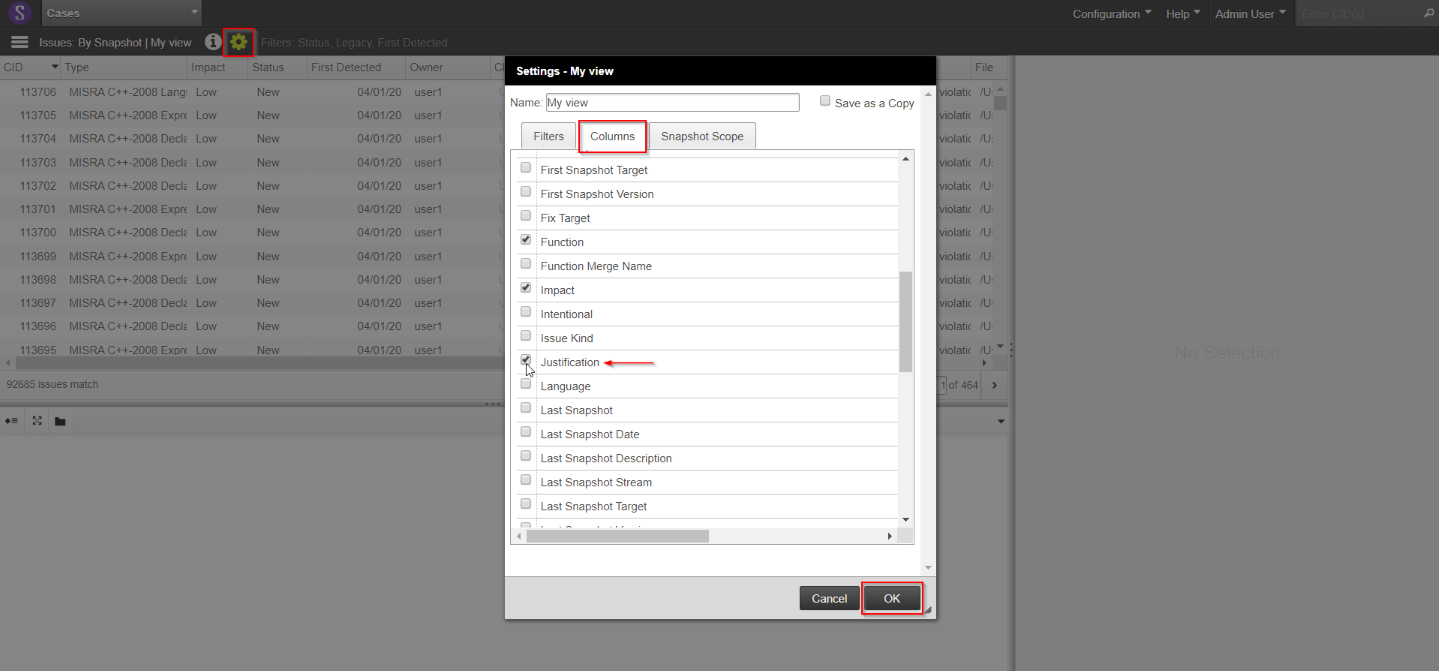Uncheck Impact column checkbox
Viewport: 1439px width, 671px height.
pyautogui.click(x=526, y=288)
